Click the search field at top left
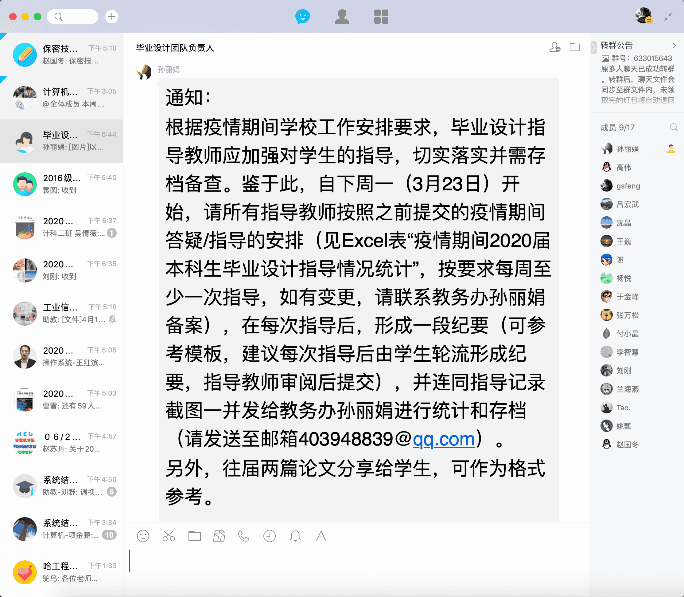Viewport: 684px width, 597px height. point(73,17)
